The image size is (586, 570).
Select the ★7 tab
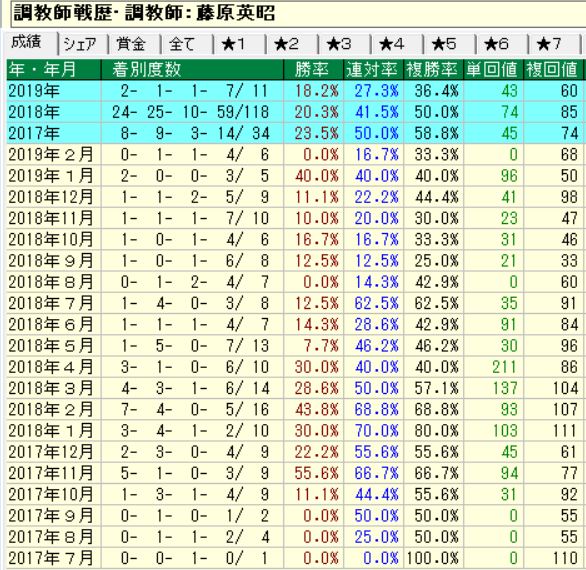click(554, 44)
